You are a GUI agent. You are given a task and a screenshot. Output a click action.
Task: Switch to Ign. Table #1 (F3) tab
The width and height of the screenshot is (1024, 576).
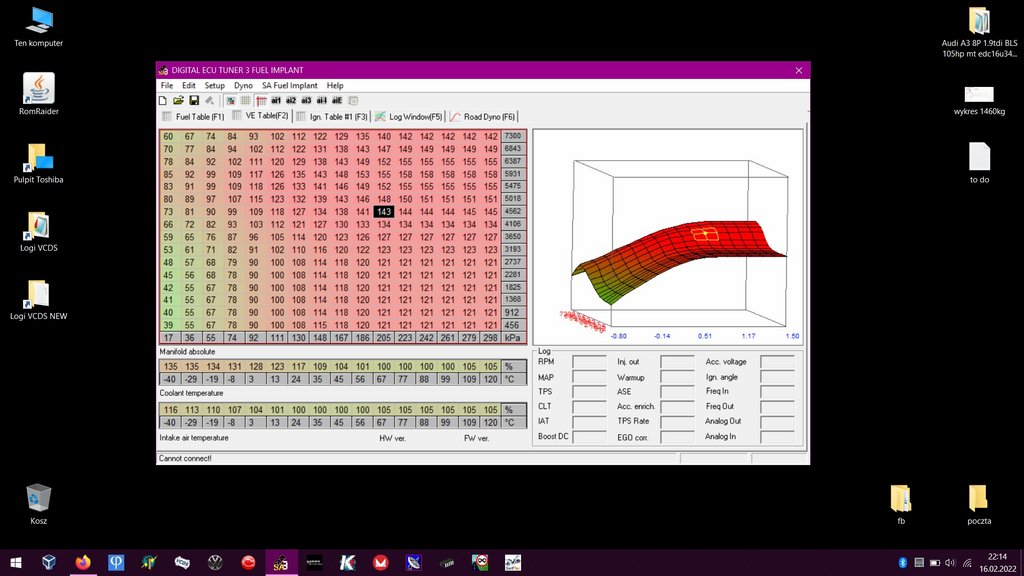[x=332, y=117]
